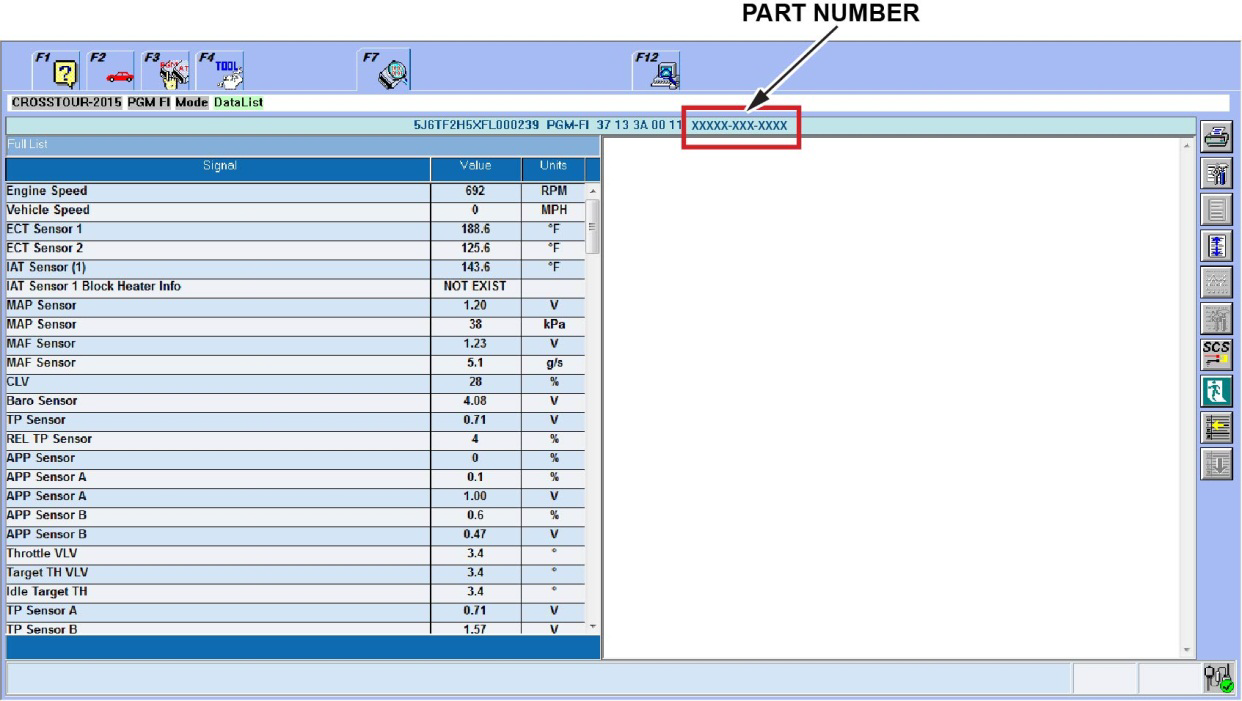Select the Idle Target TH row
This screenshot has width=1242, height=701.
294,590
